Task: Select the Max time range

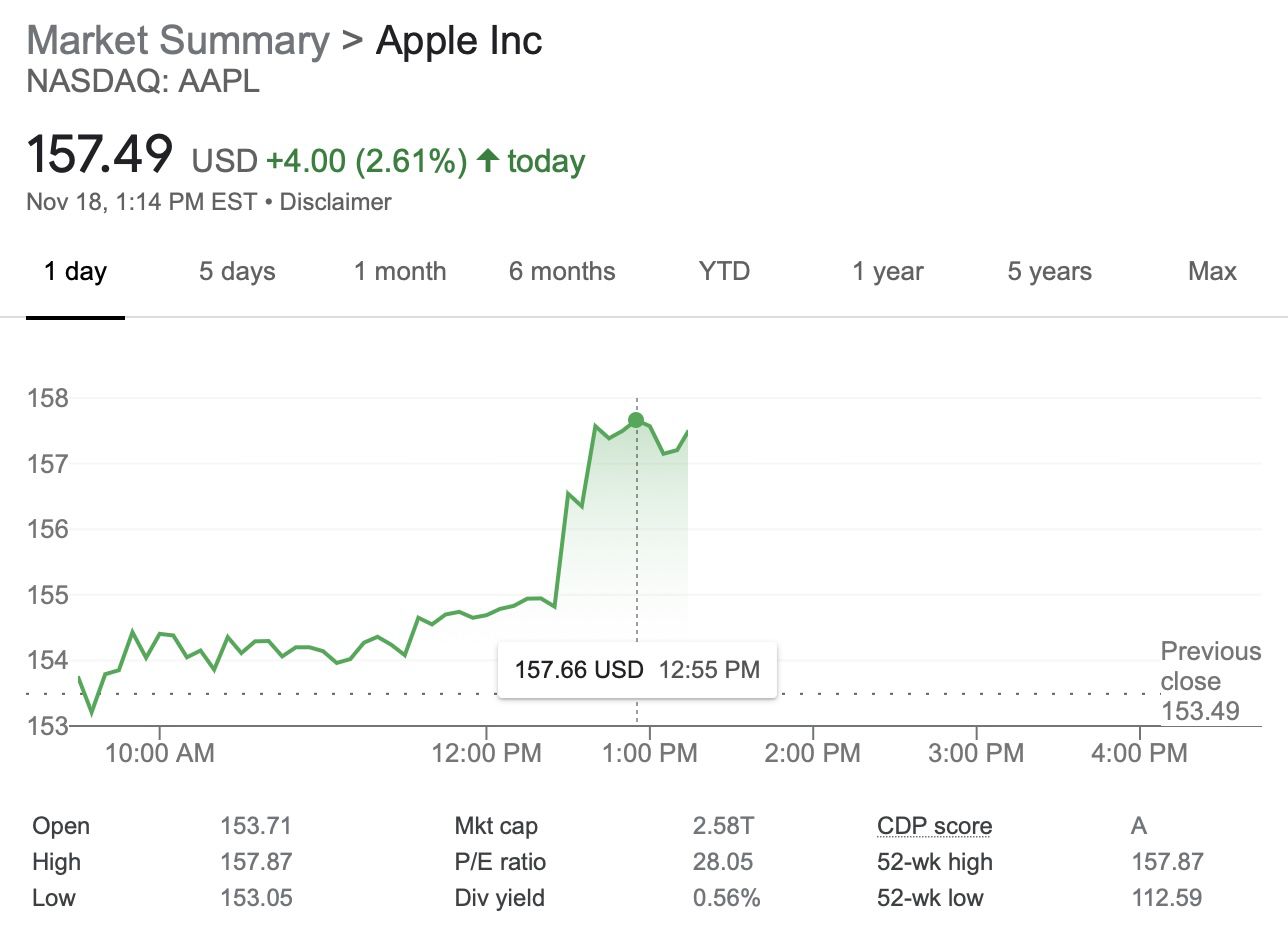Action: click(1211, 271)
